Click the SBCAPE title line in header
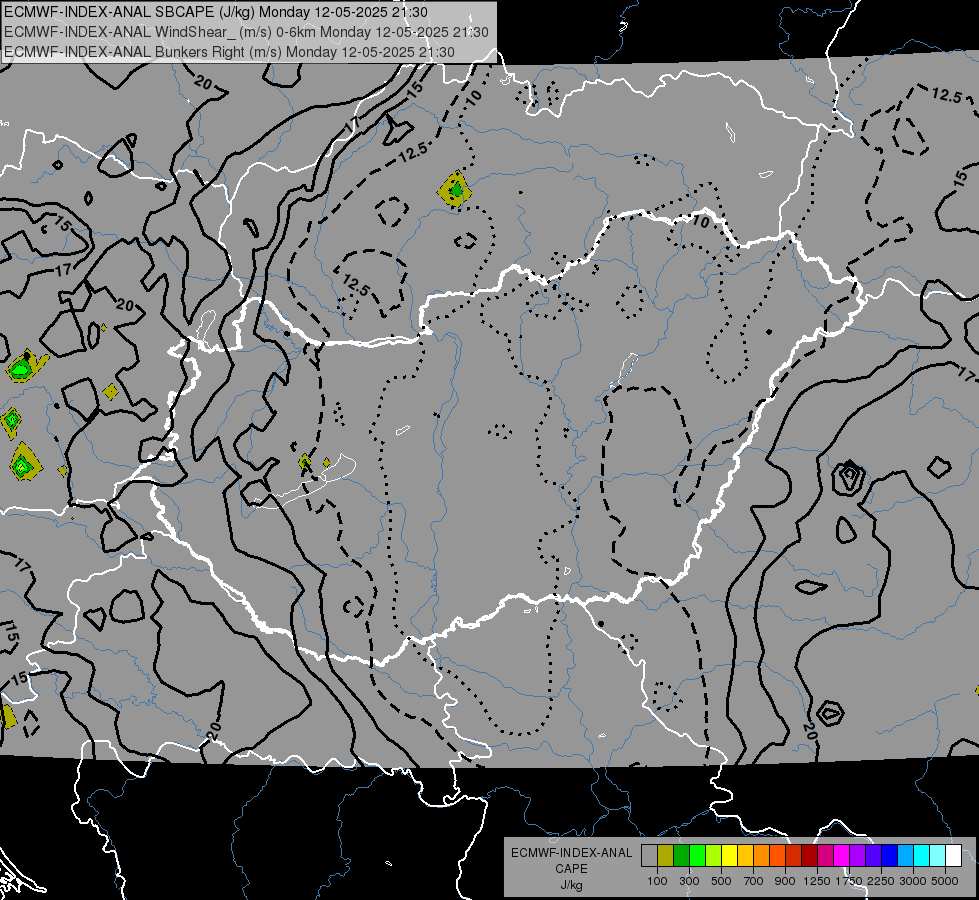 (x=216, y=12)
